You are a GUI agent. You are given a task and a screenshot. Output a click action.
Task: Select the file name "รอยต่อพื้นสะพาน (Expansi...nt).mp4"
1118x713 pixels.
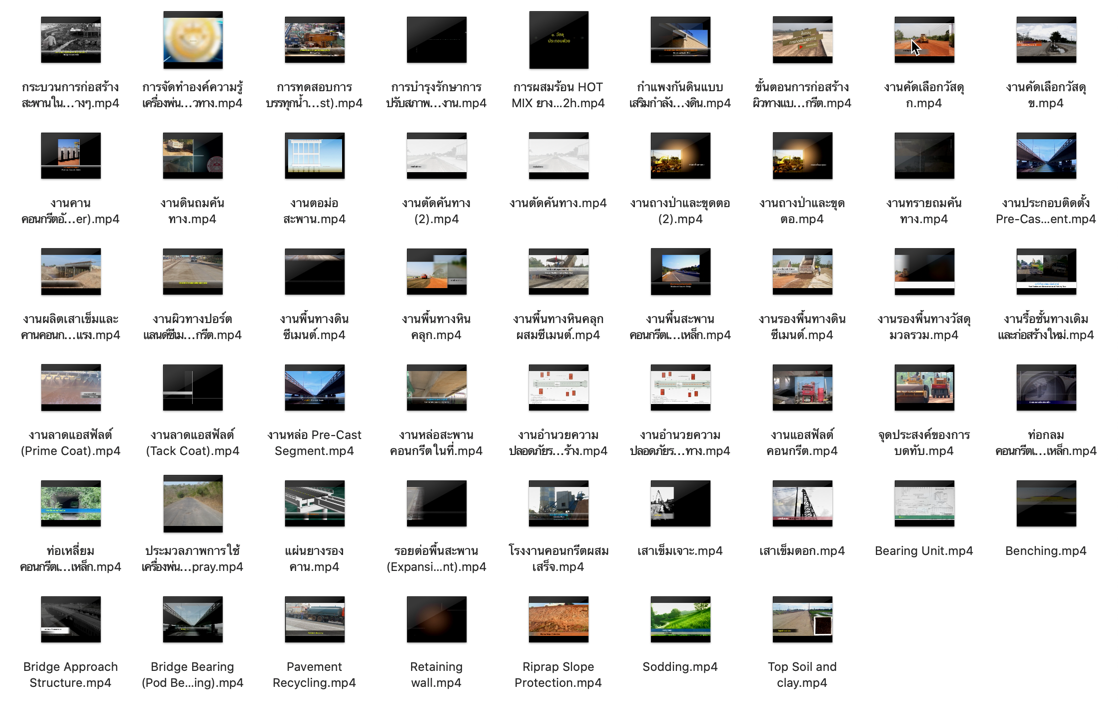[436, 558]
